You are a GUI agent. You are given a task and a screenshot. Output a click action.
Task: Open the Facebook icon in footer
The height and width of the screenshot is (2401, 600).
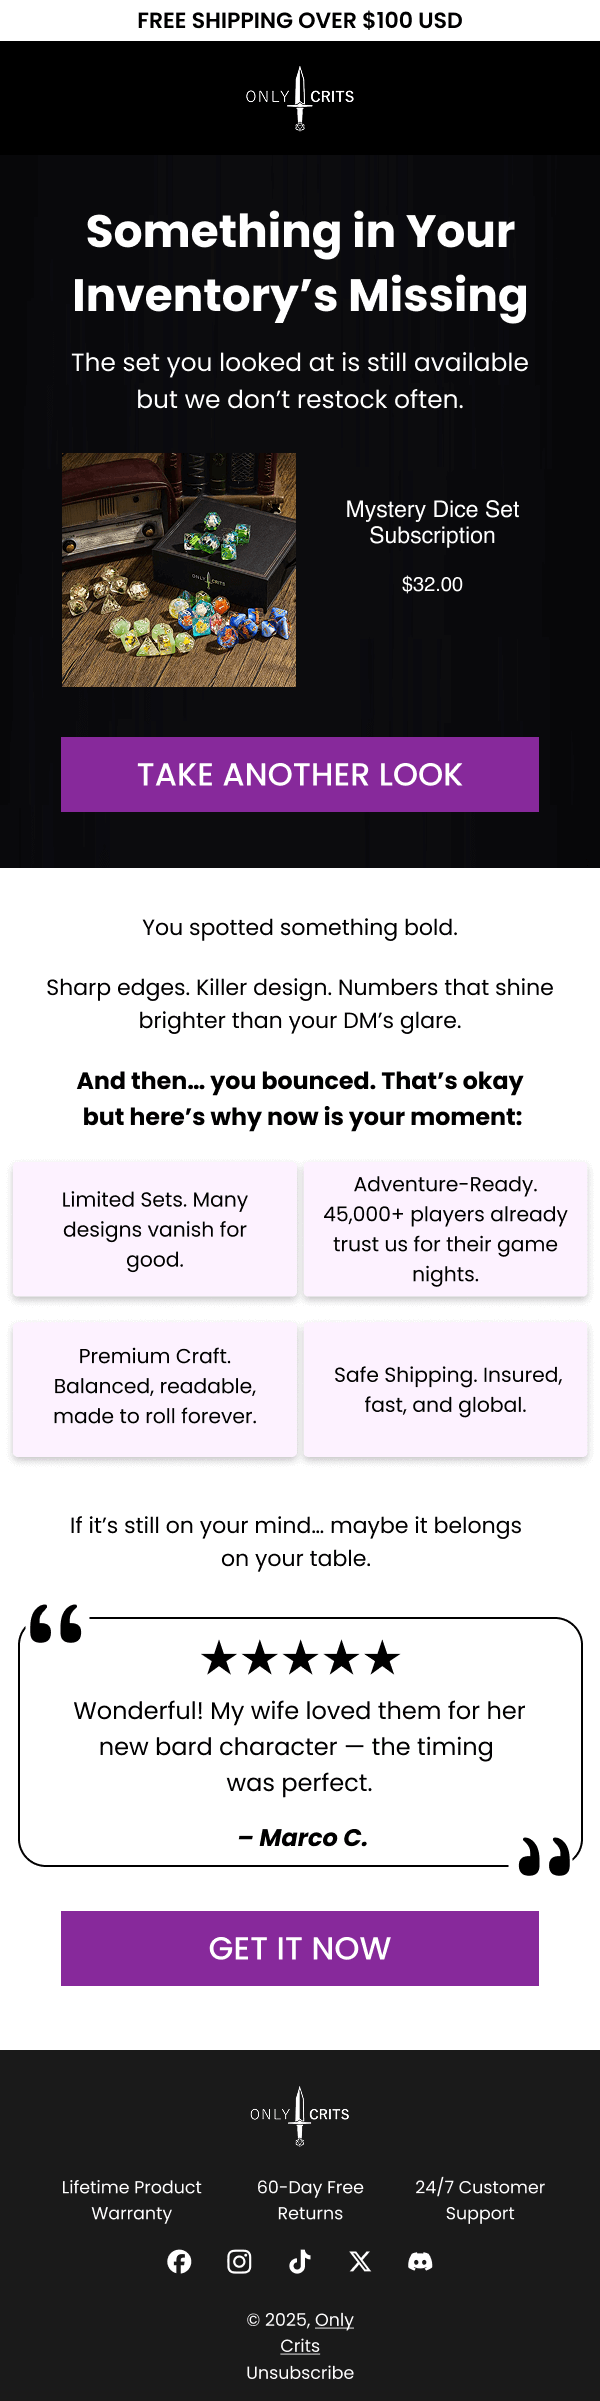180,2262
